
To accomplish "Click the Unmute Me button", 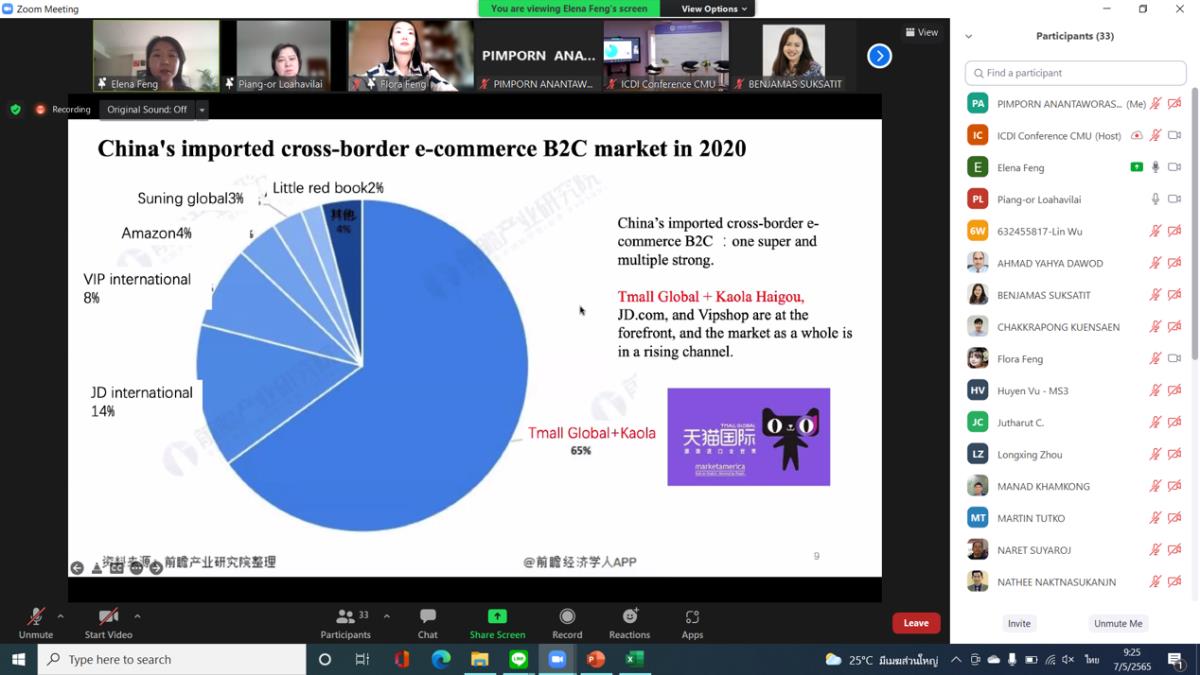I will tap(1118, 623).
